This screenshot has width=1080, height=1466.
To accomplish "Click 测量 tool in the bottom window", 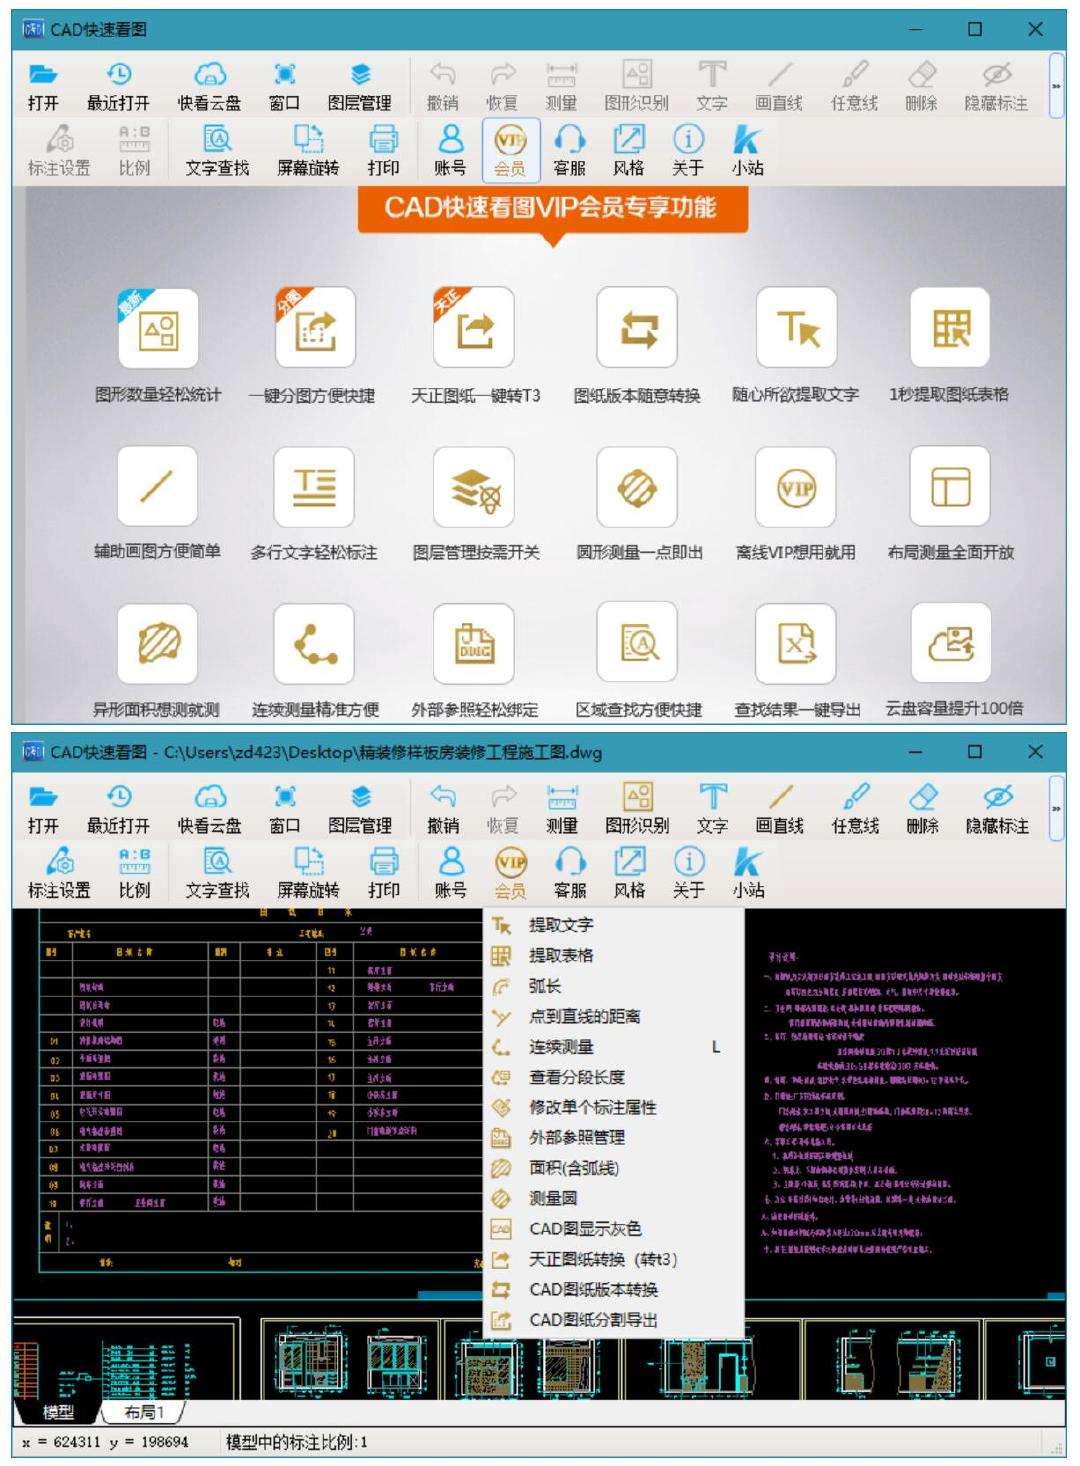I will [562, 809].
